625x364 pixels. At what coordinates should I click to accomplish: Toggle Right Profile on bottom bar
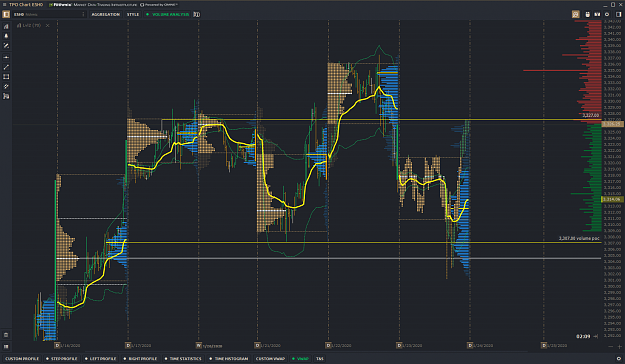pyautogui.click(x=140, y=359)
